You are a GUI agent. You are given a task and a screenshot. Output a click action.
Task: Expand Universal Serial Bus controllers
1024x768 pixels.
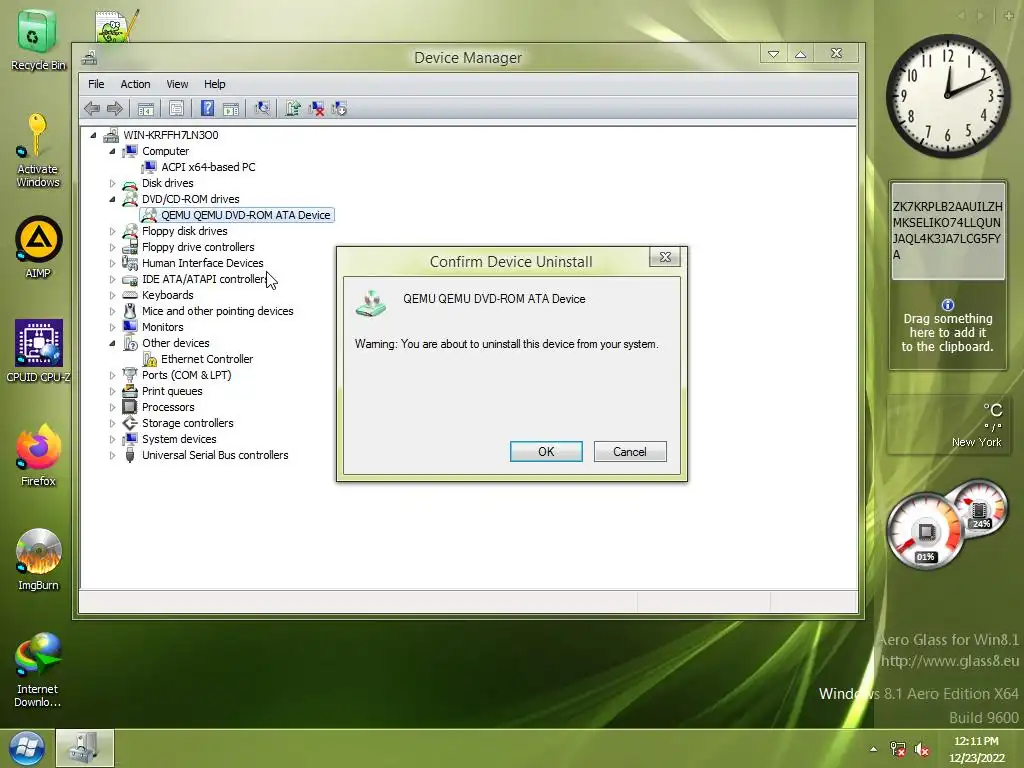[x=112, y=455]
